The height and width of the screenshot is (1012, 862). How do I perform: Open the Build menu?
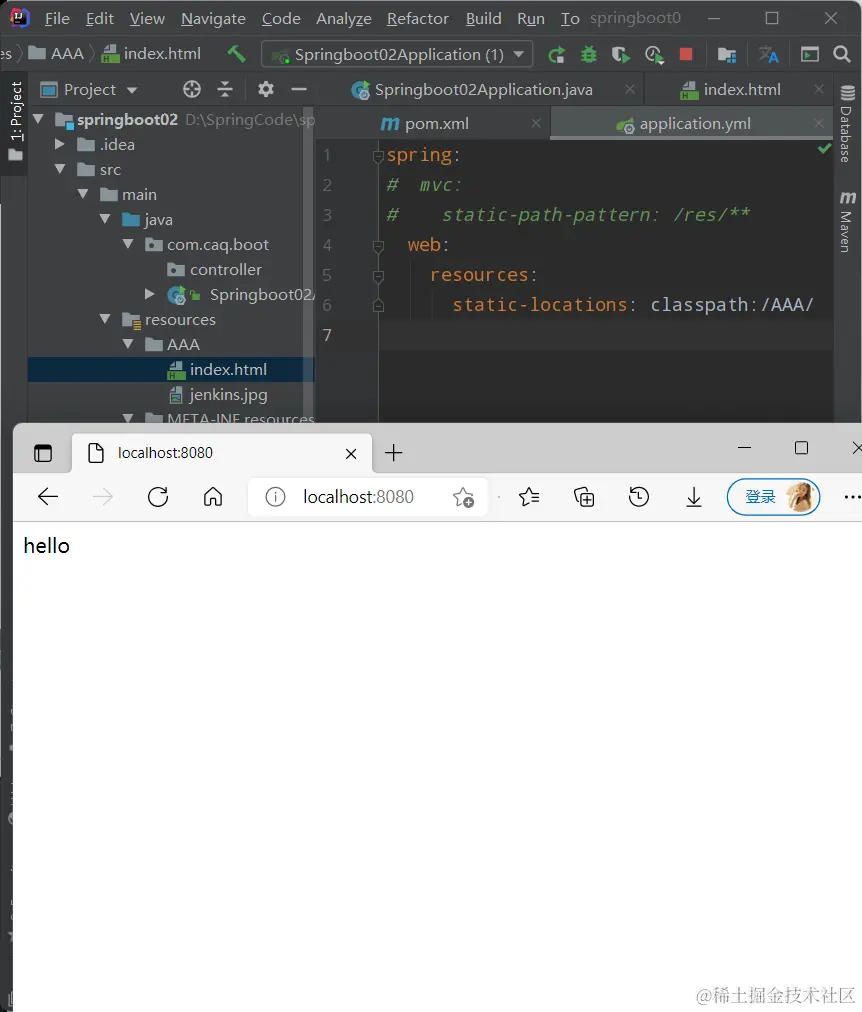pos(483,19)
